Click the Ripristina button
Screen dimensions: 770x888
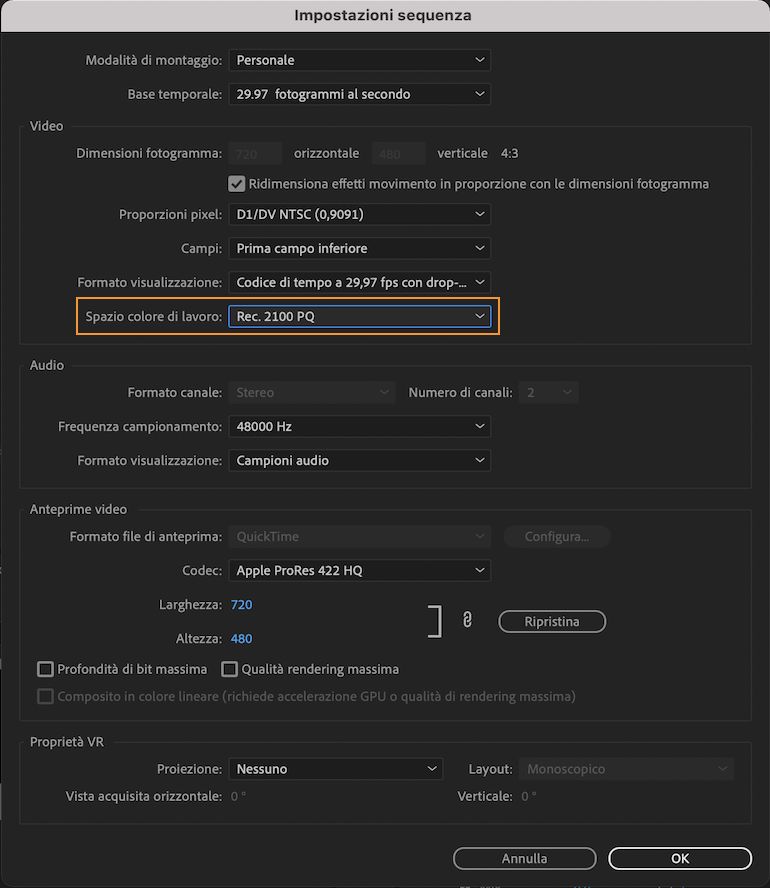click(x=552, y=621)
